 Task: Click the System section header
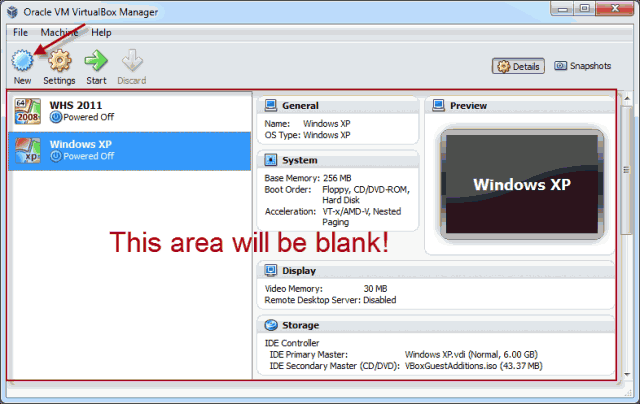(338, 160)
